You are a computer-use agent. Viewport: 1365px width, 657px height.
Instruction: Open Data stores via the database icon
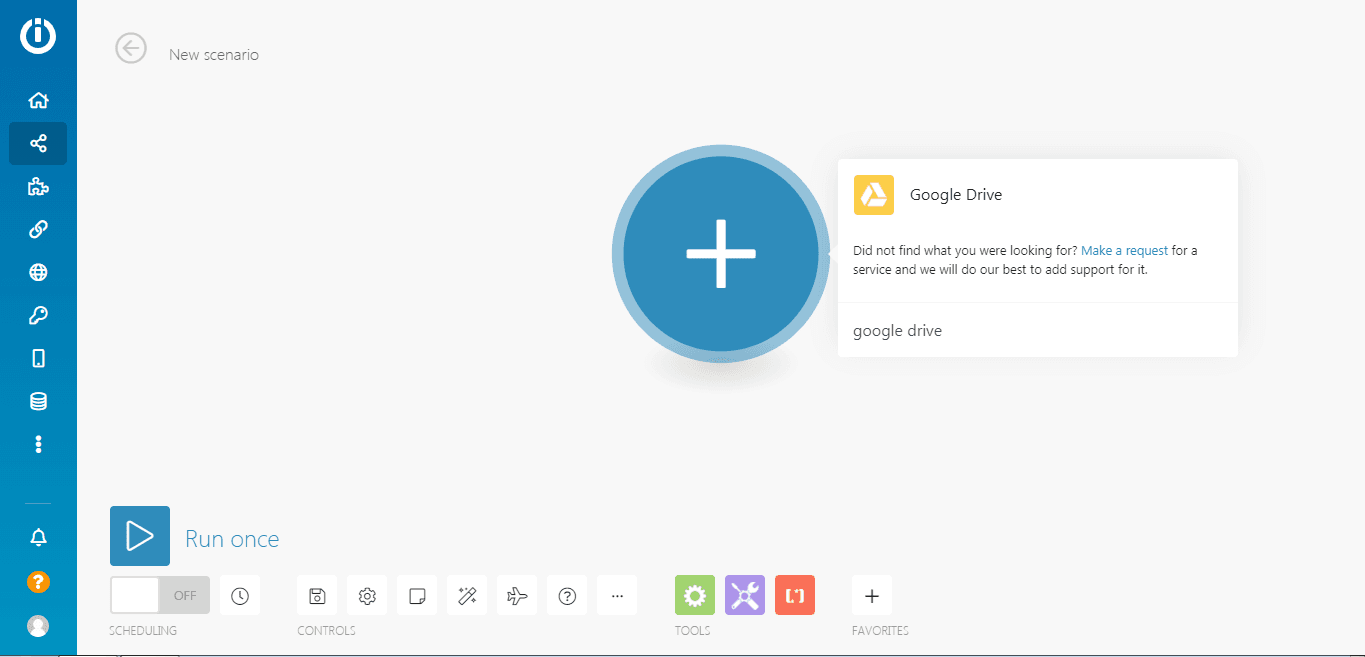[38, 401]
